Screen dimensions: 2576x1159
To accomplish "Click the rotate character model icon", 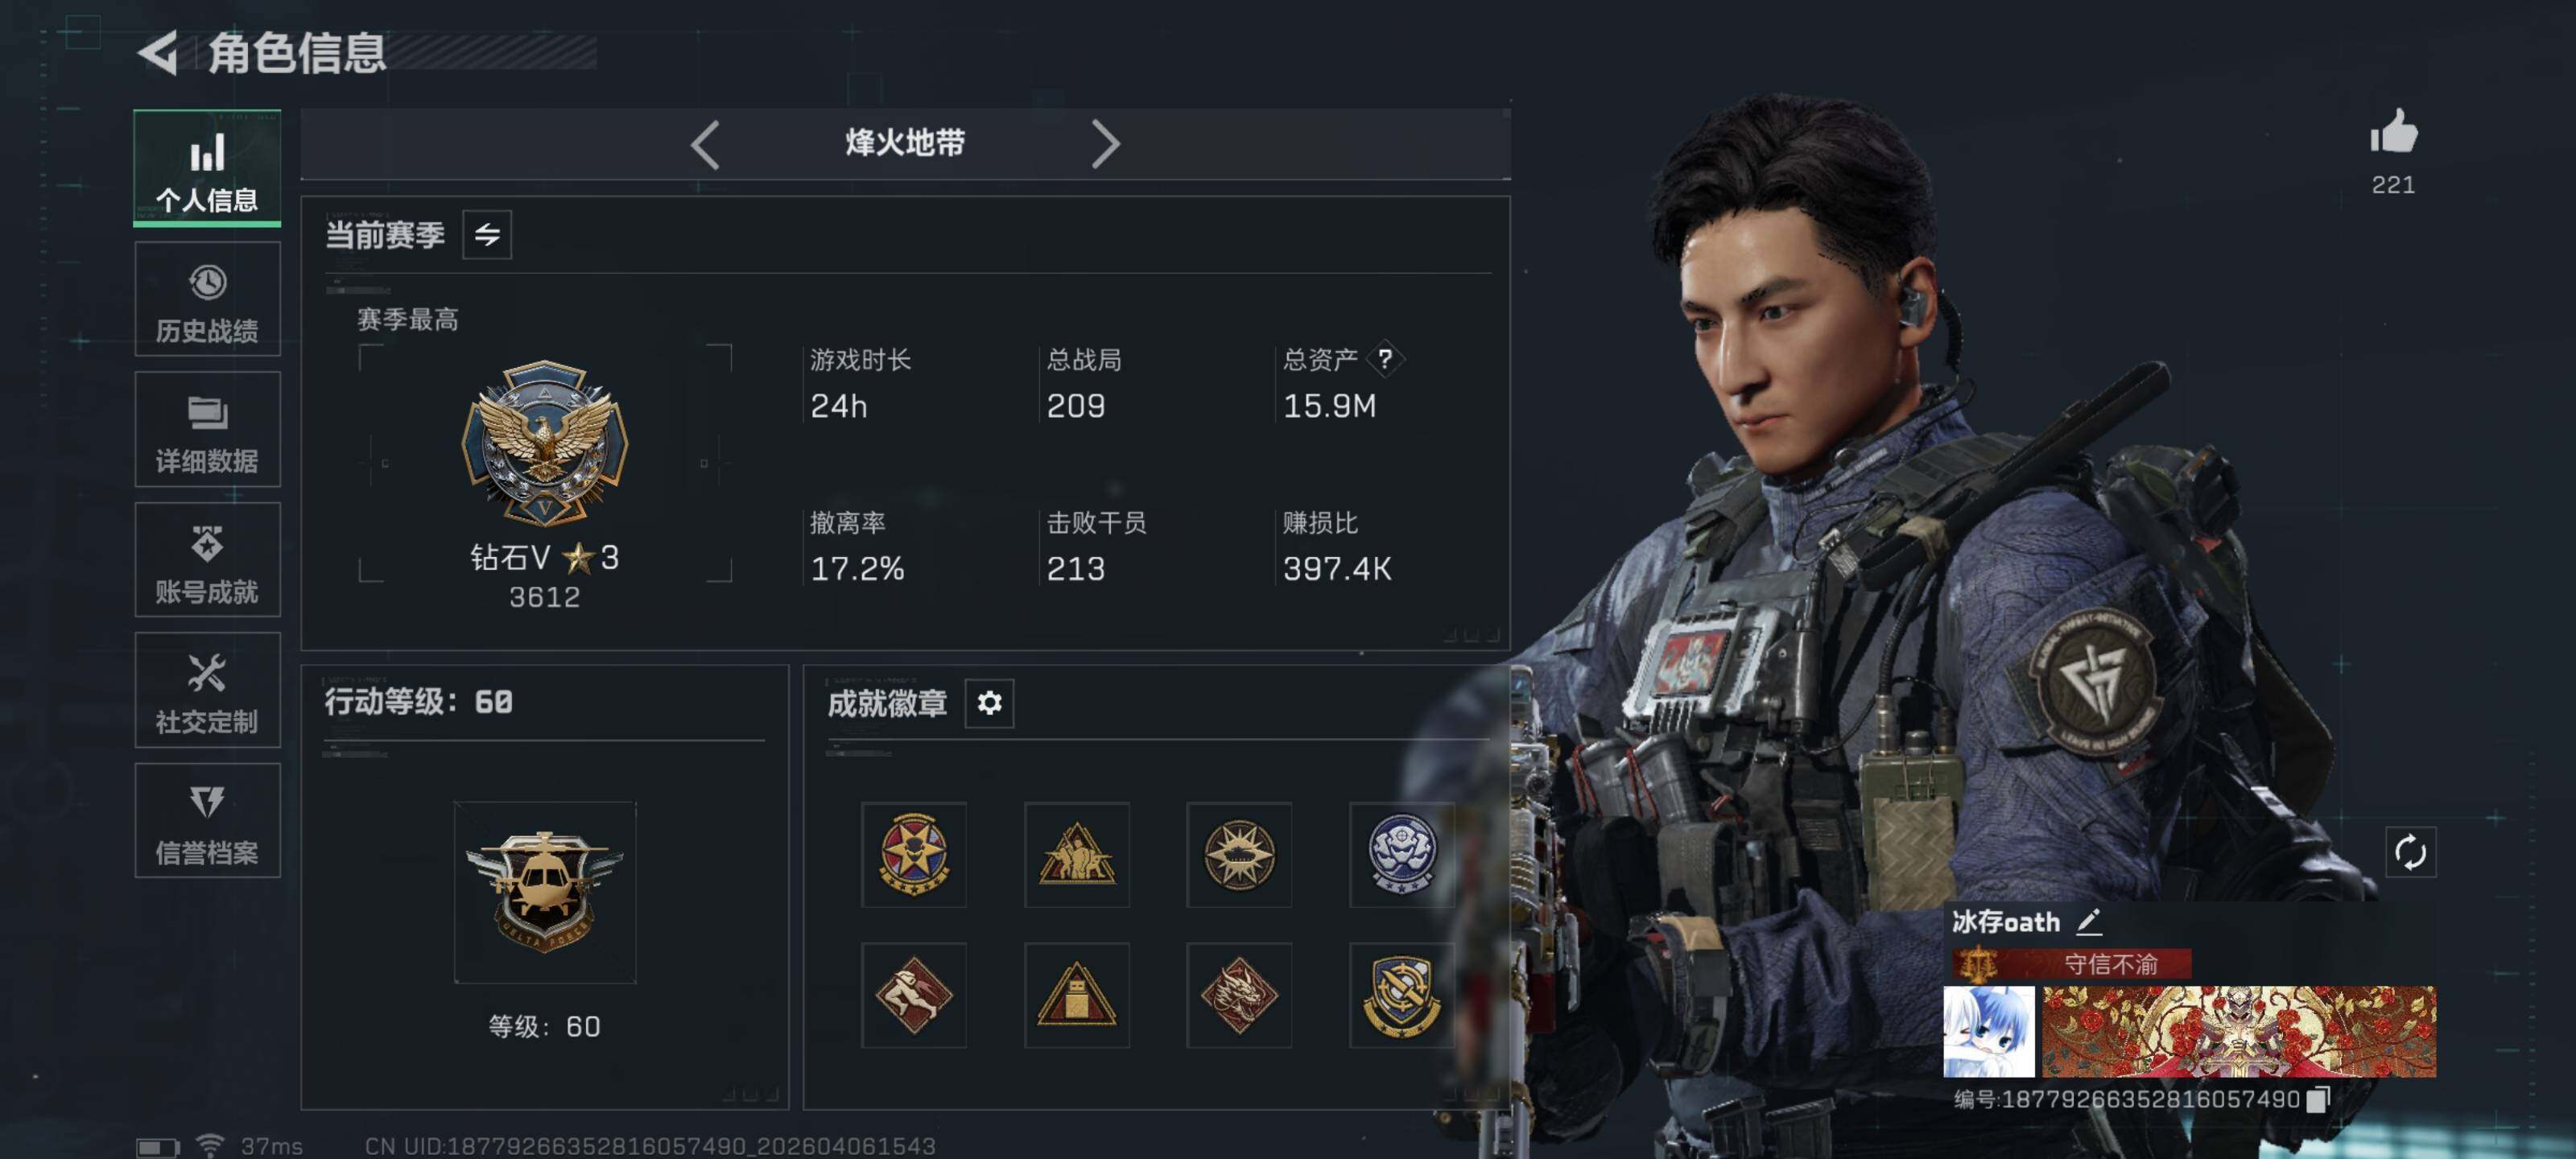I will coord(2410,852).
